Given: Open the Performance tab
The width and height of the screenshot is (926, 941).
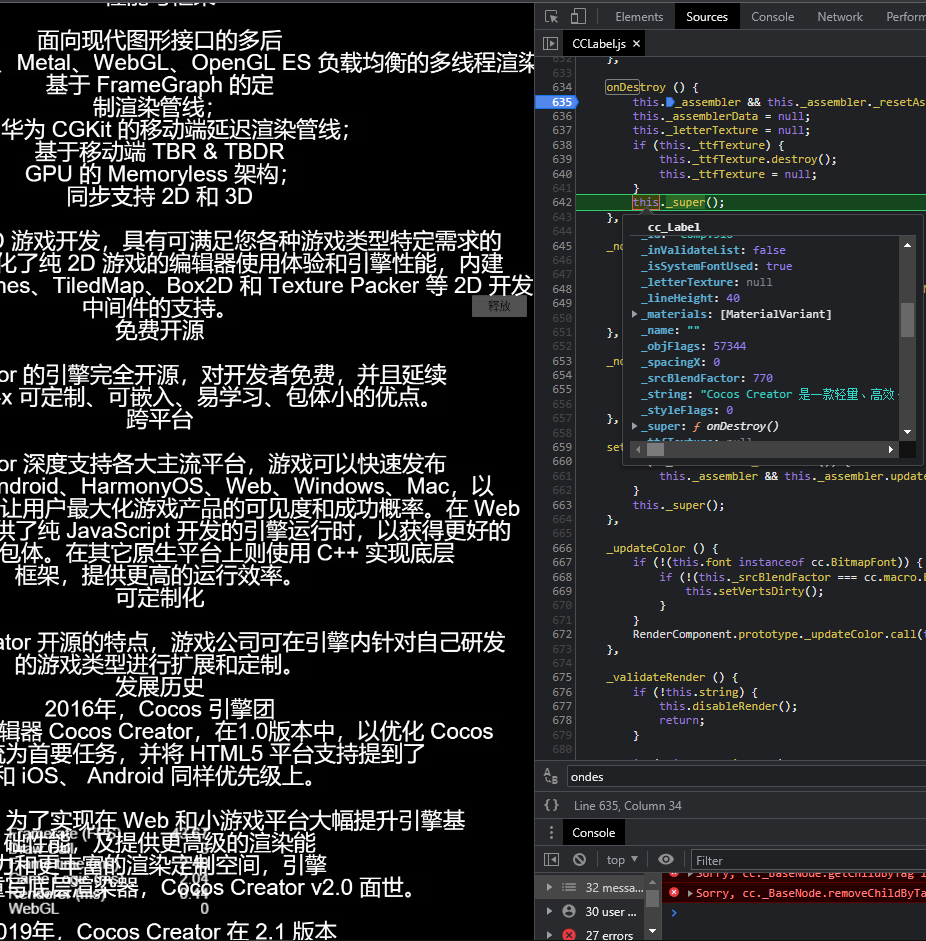Looking at the screenshot, I should [905, 17].
